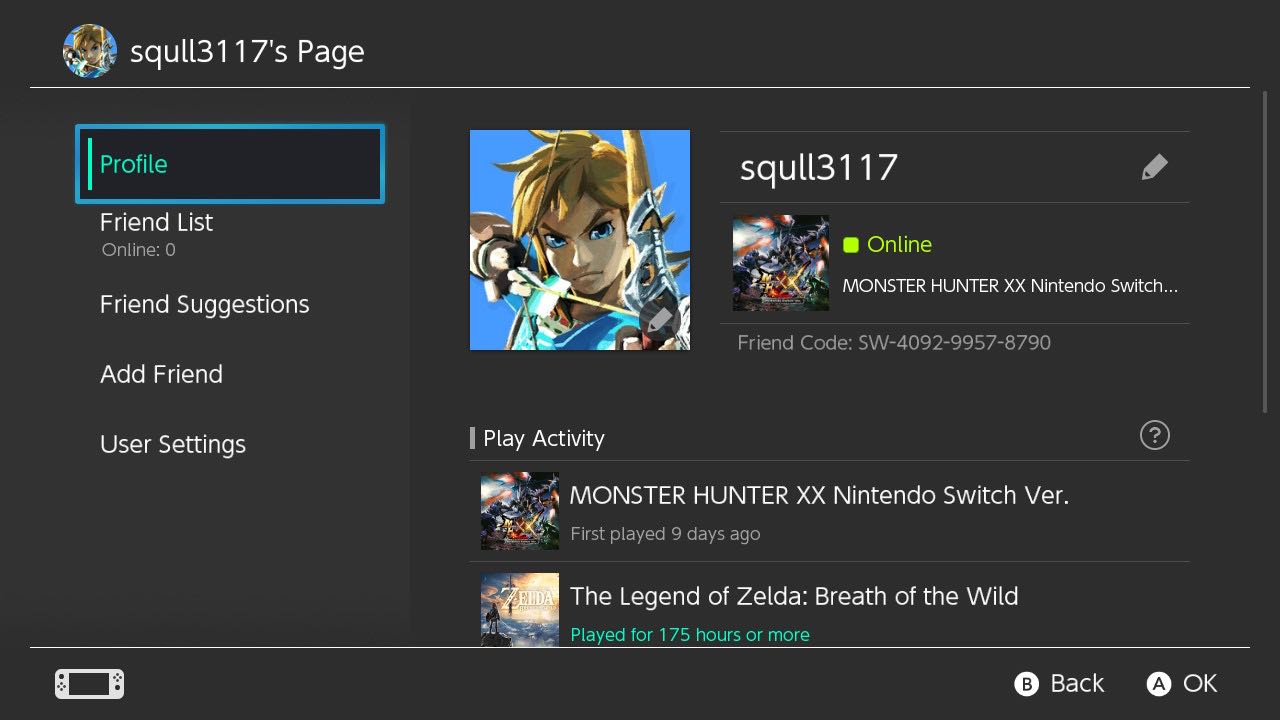1280x720 pixels.
Task: Click the edit pencil on the profile picture
Action: point(660,321)
